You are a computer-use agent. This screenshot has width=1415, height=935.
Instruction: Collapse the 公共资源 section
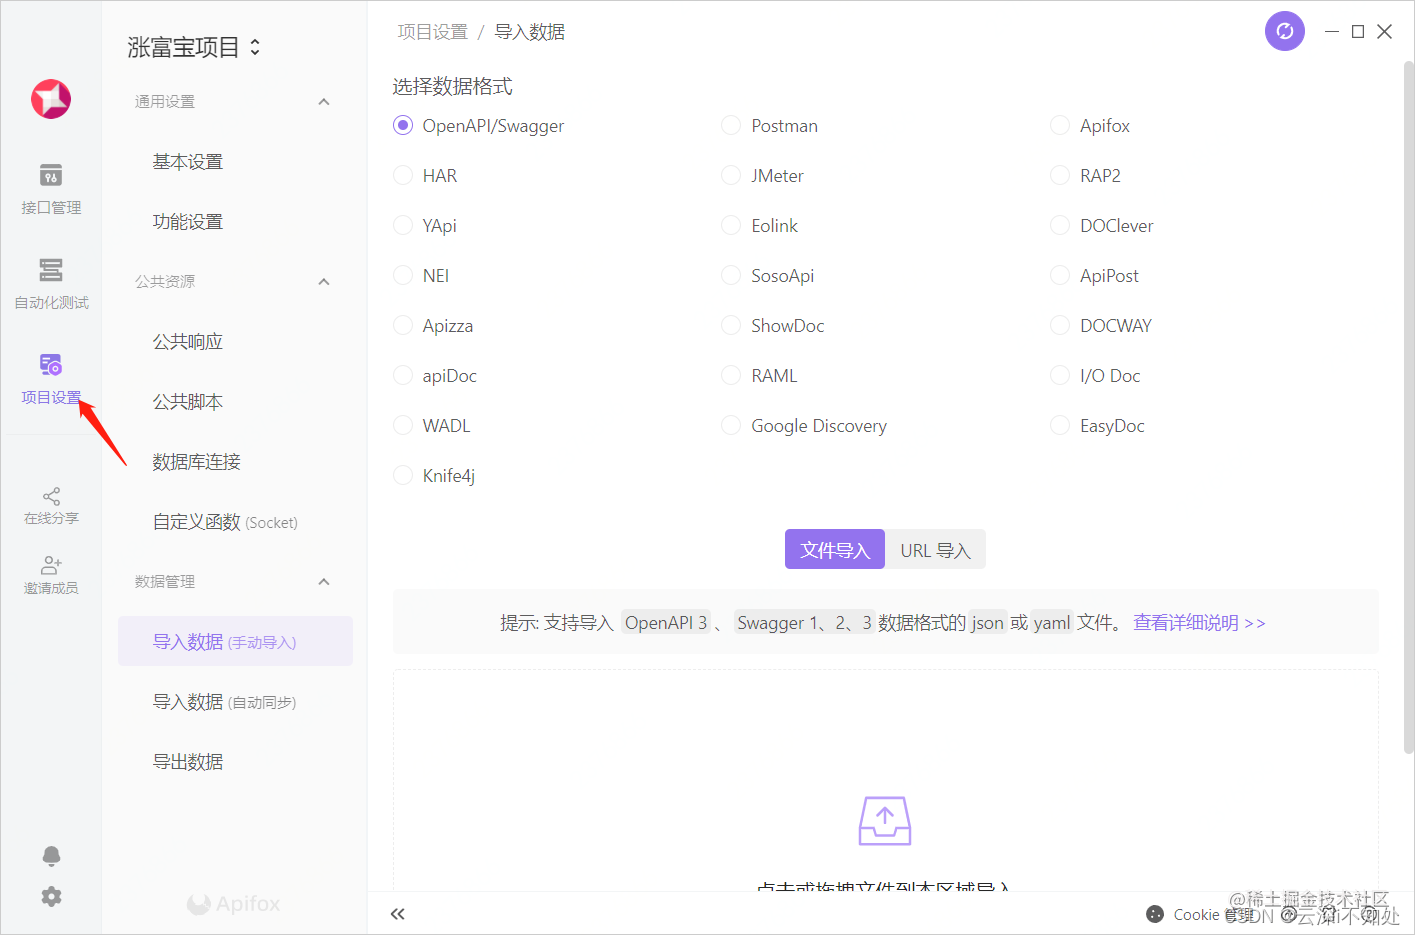[323, 282]
